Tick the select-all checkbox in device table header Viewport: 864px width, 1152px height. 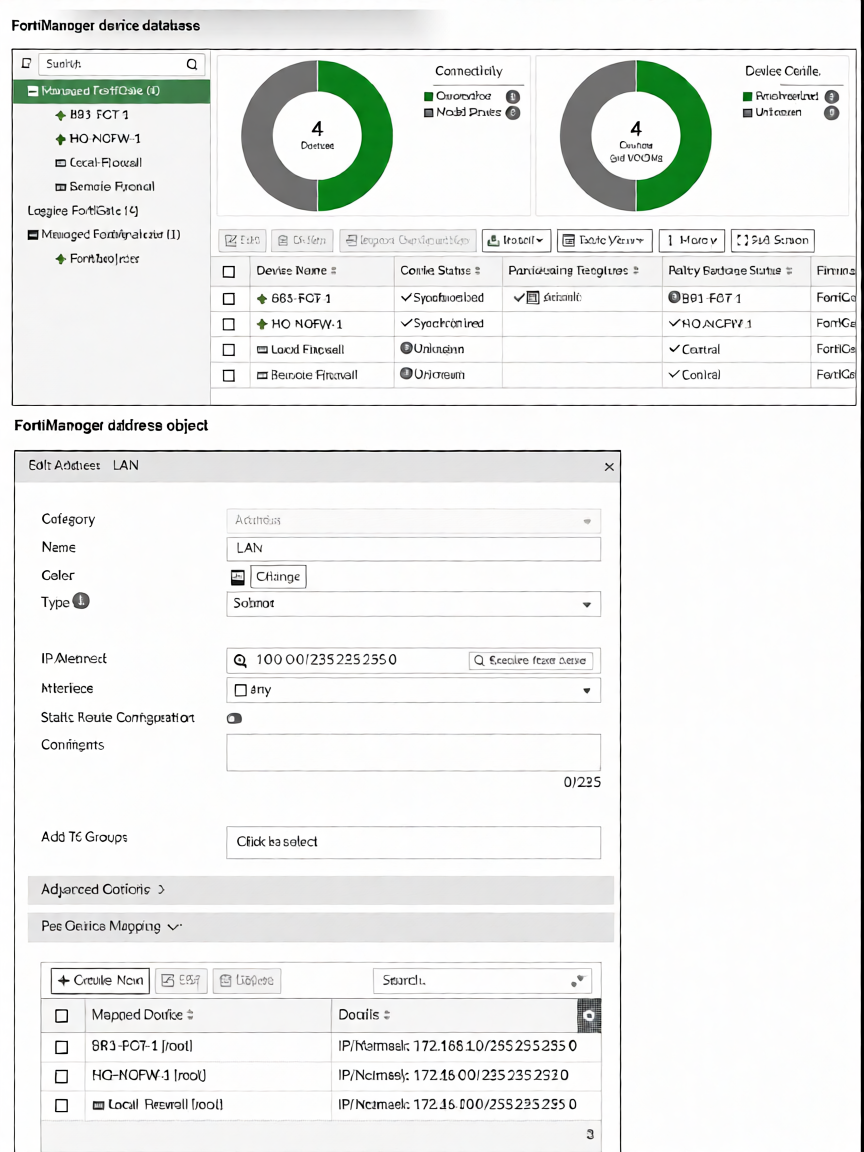tap(228, 272)
